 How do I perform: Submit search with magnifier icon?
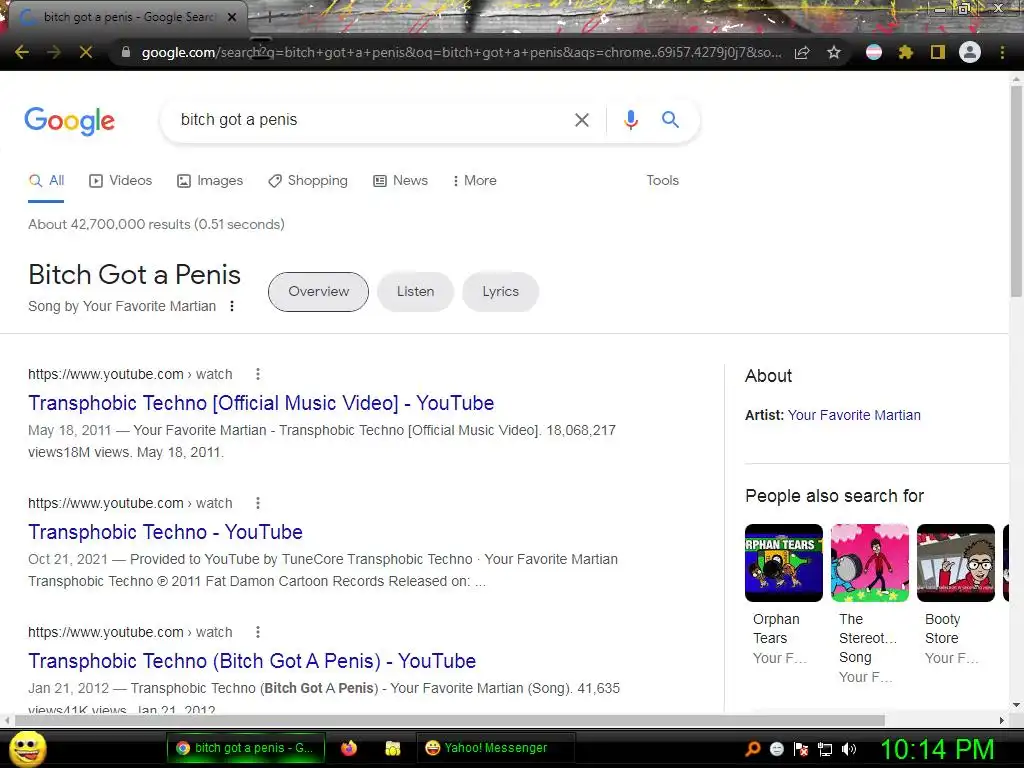(x=670, y=120)
